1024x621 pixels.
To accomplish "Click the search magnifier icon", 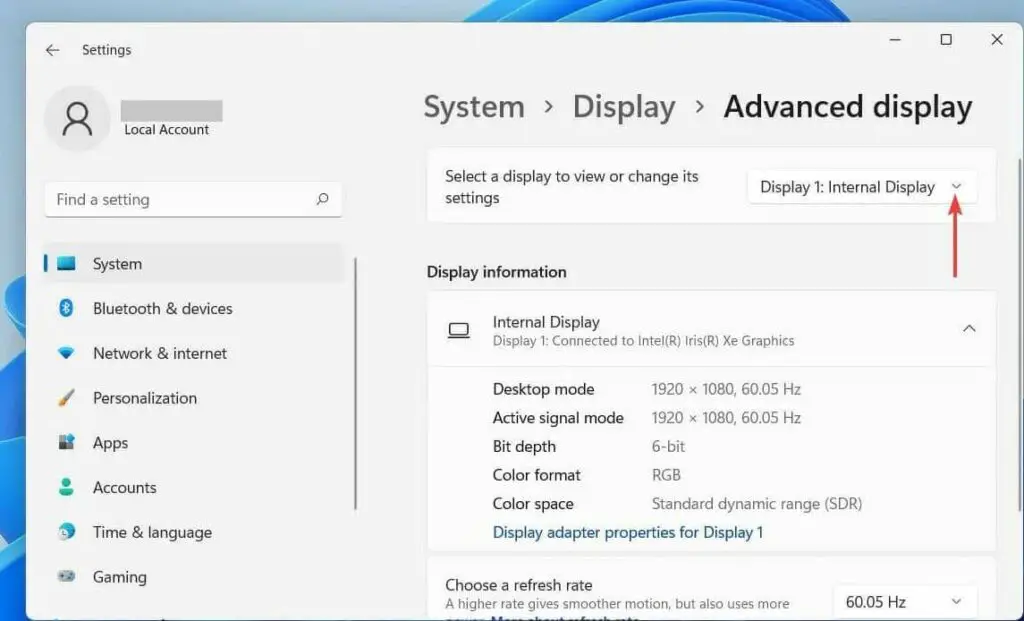I will (322, 199).
